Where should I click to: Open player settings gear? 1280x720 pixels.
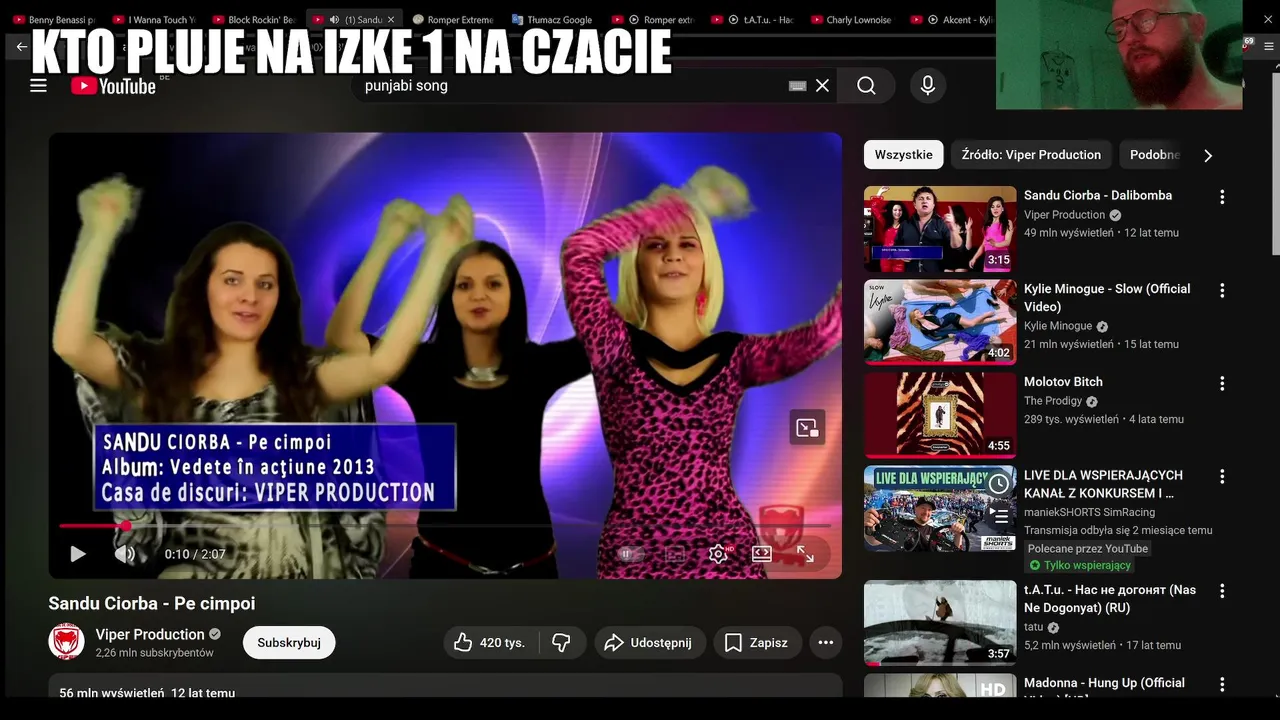click(718, 553)
